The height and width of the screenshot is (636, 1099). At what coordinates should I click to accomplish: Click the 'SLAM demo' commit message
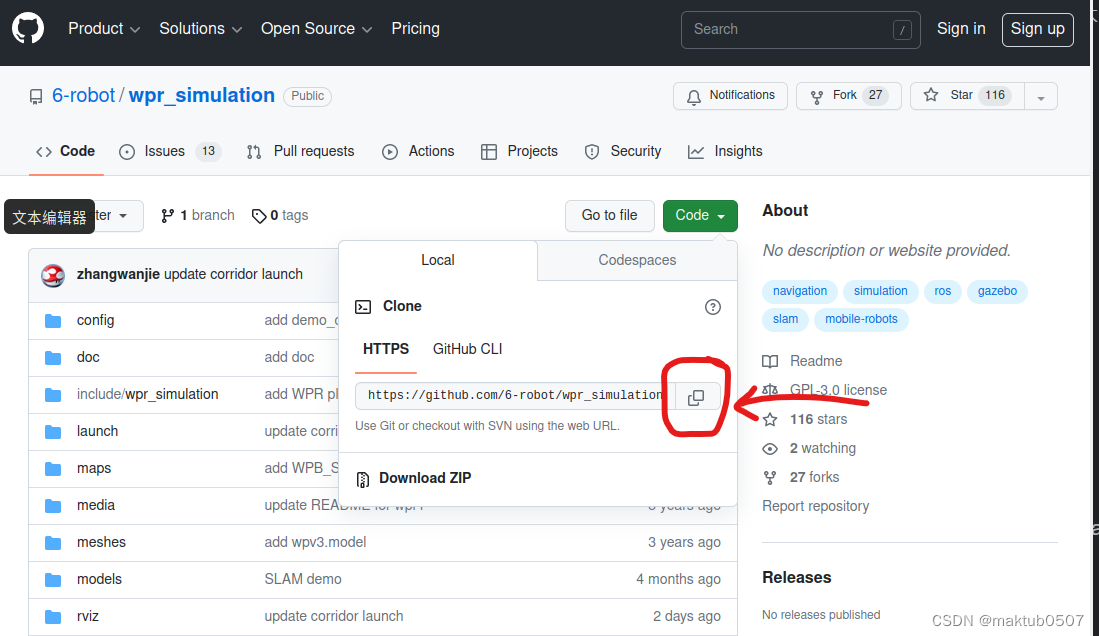(x=303, y=579)
